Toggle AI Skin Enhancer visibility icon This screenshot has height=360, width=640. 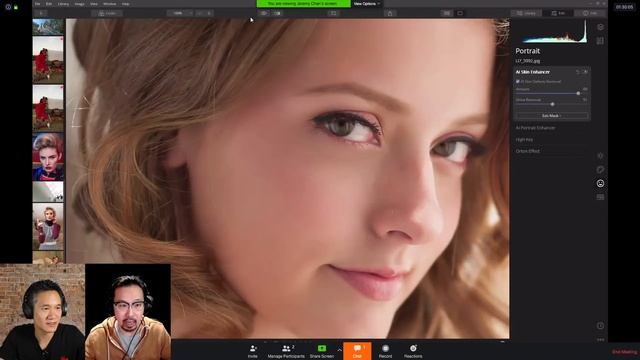(x=585, y=72)
